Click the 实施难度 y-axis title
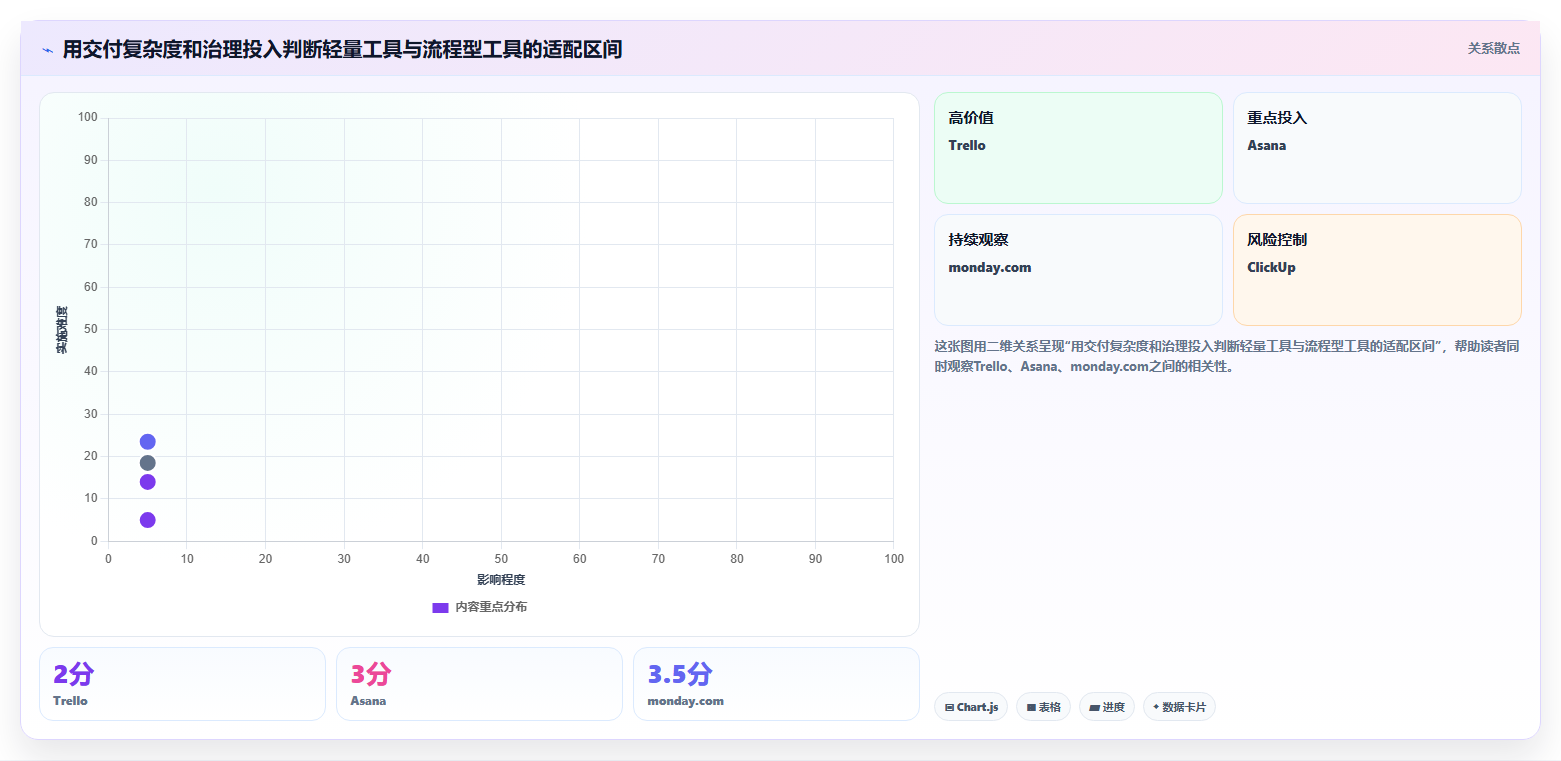Image resolution: width=1561 pixels, height=761 pixels. tap(62, 329)
